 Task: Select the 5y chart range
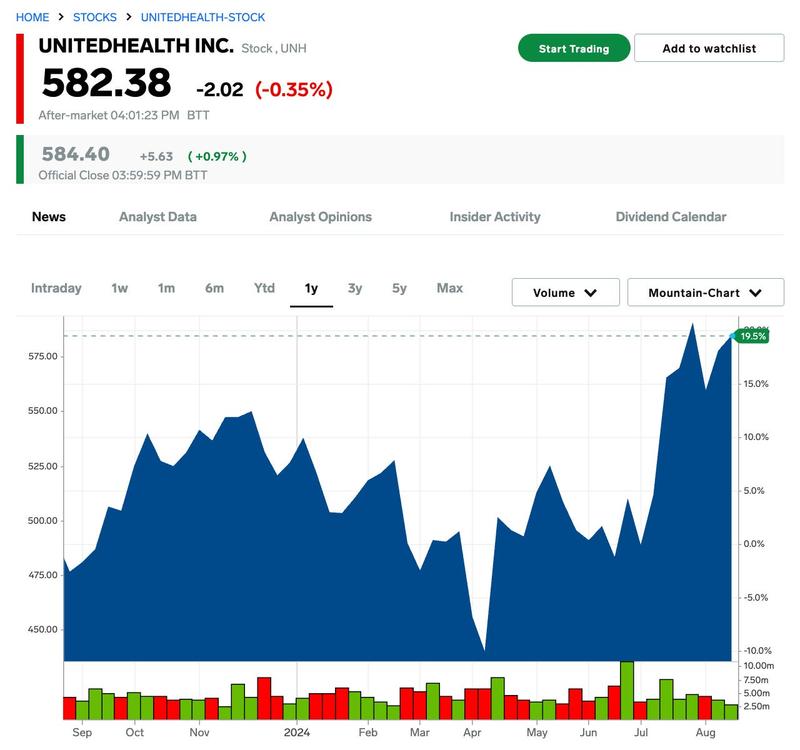[x=399, y=288]
